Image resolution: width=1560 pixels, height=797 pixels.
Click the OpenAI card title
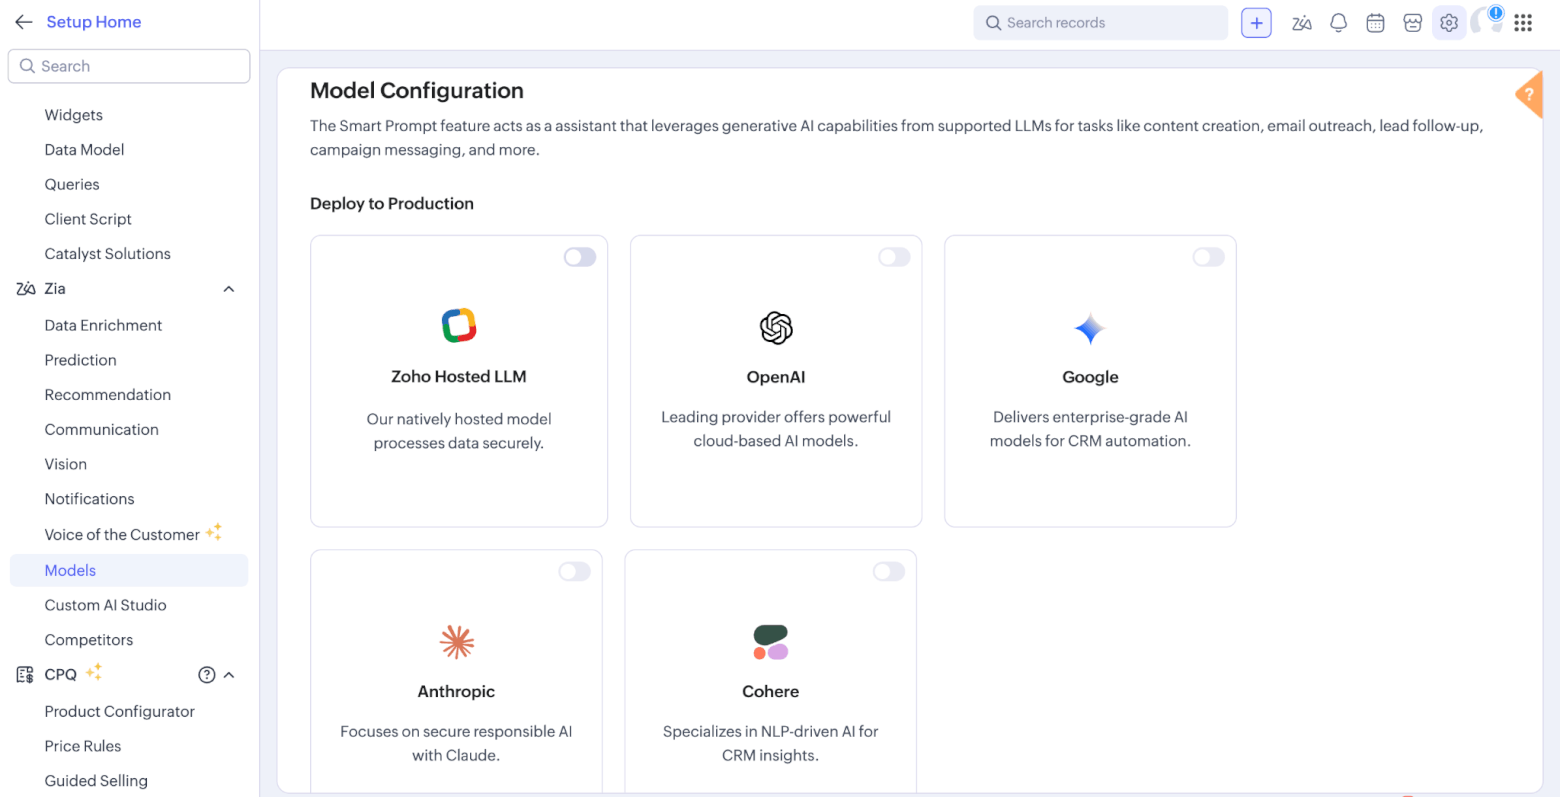click(776, 377)
